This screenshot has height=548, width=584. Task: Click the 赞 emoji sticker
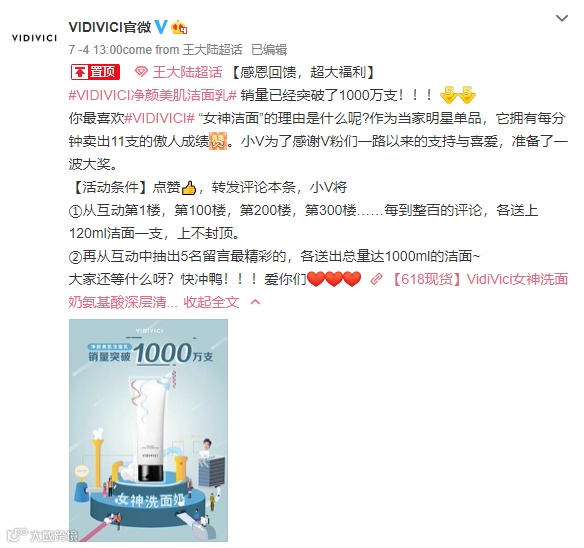[x=218, y=141]
